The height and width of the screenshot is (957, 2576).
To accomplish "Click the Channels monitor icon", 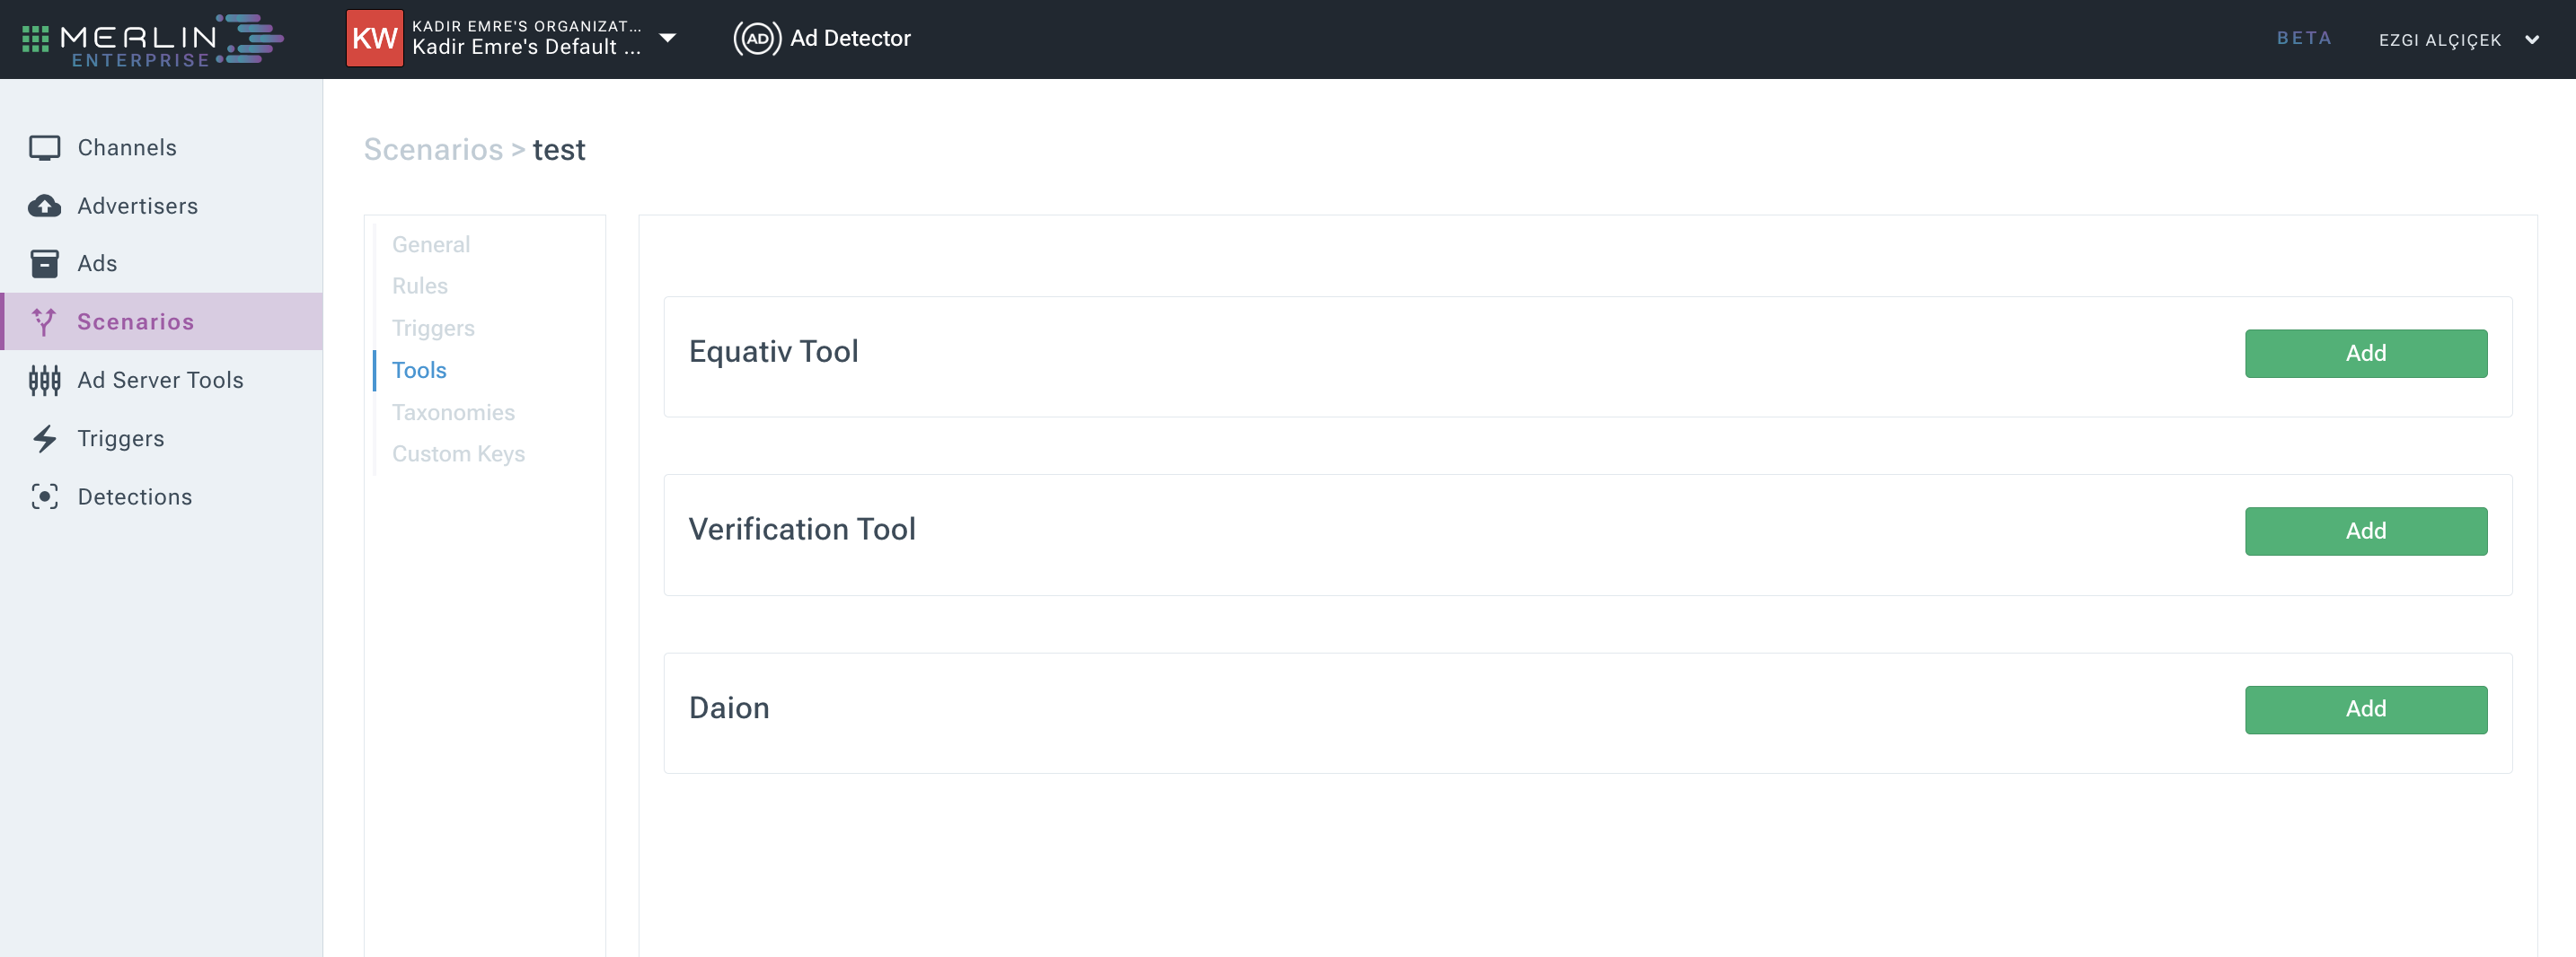I will pos(44,148).
